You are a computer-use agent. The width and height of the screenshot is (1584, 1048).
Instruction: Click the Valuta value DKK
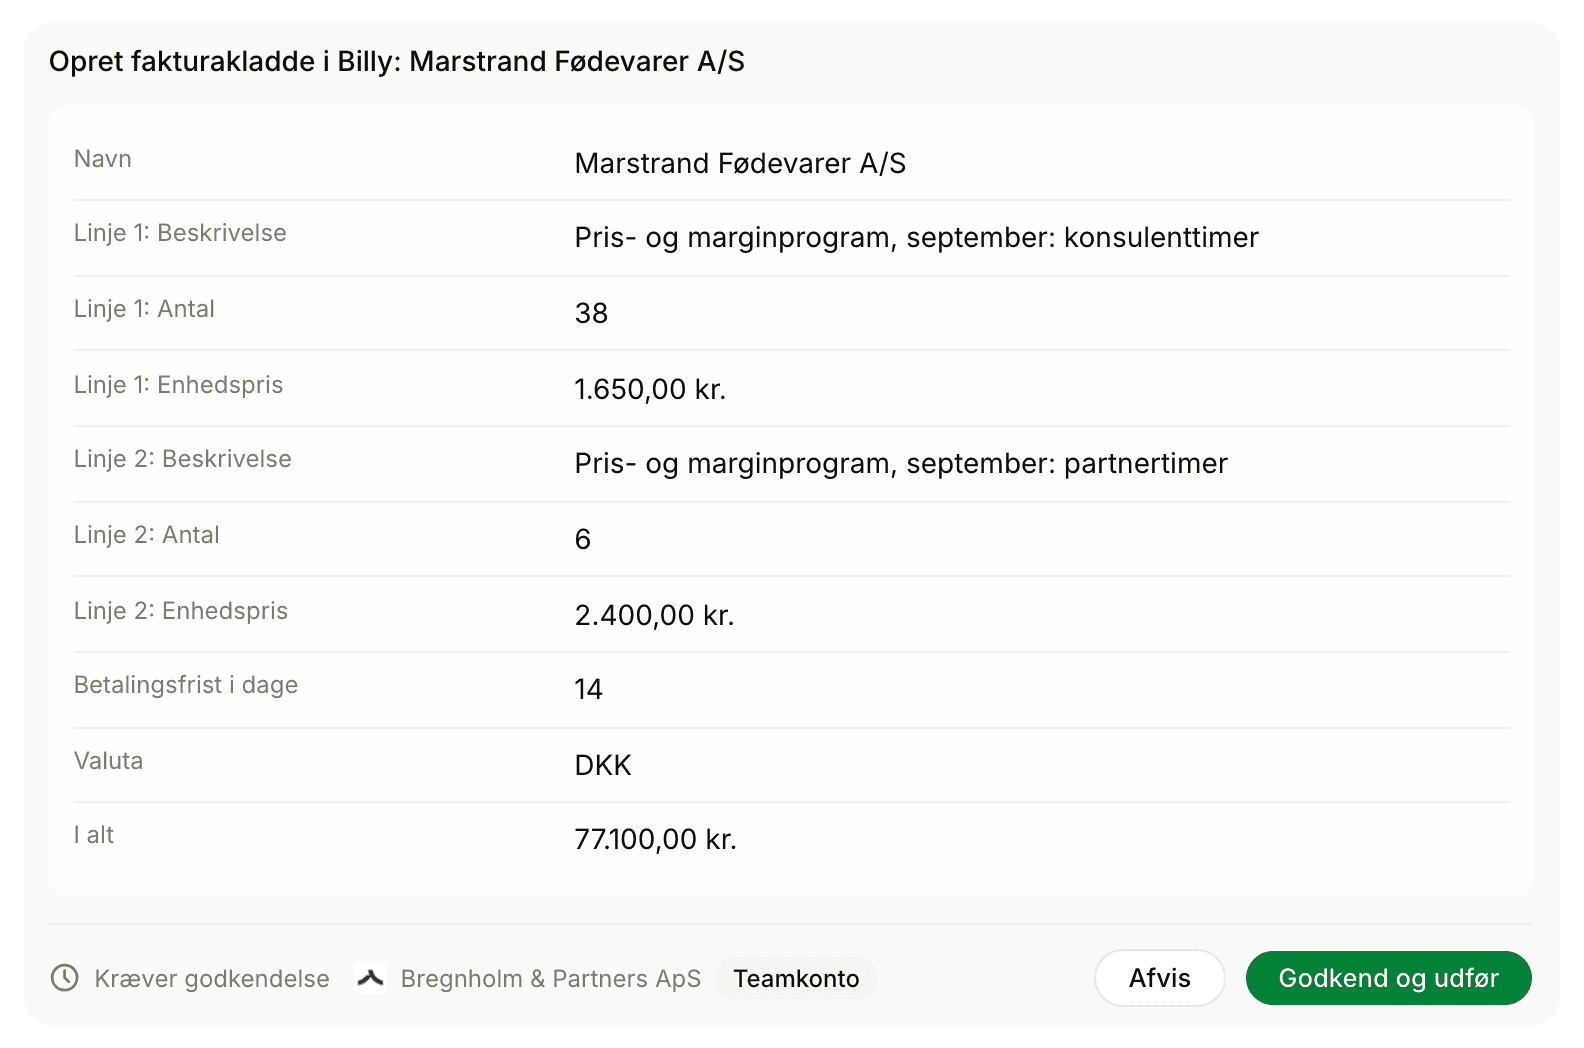(x=603, y=765)
